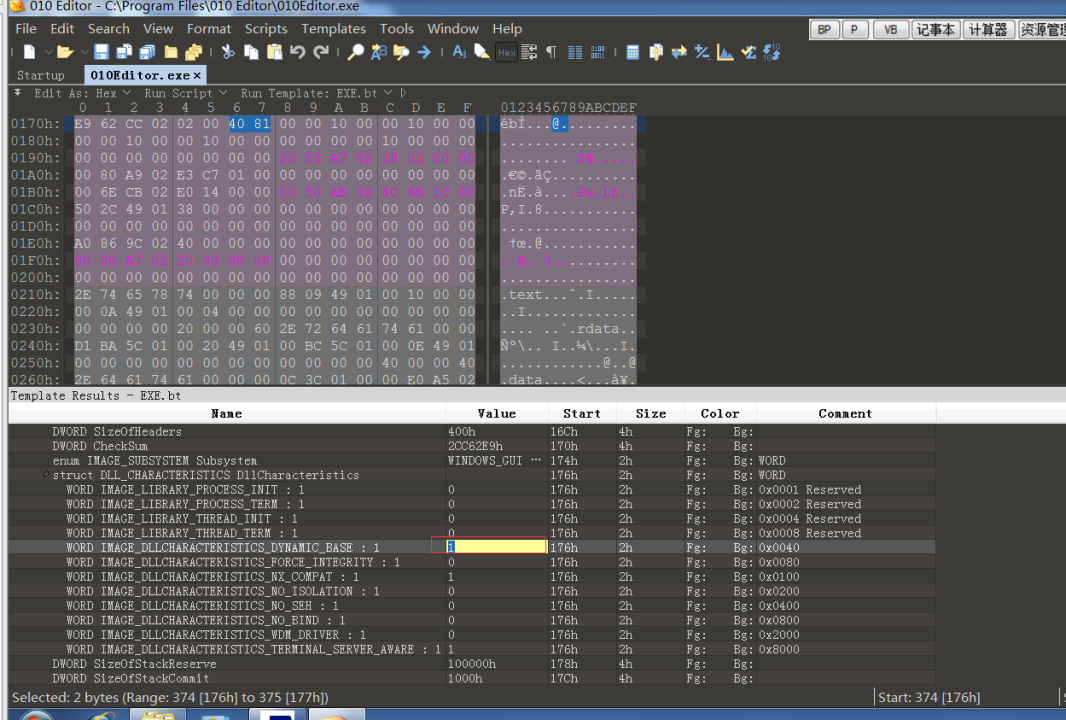Open the Histogram chart icon
This screenshot has height=720, width=1066.
point(725,52)
